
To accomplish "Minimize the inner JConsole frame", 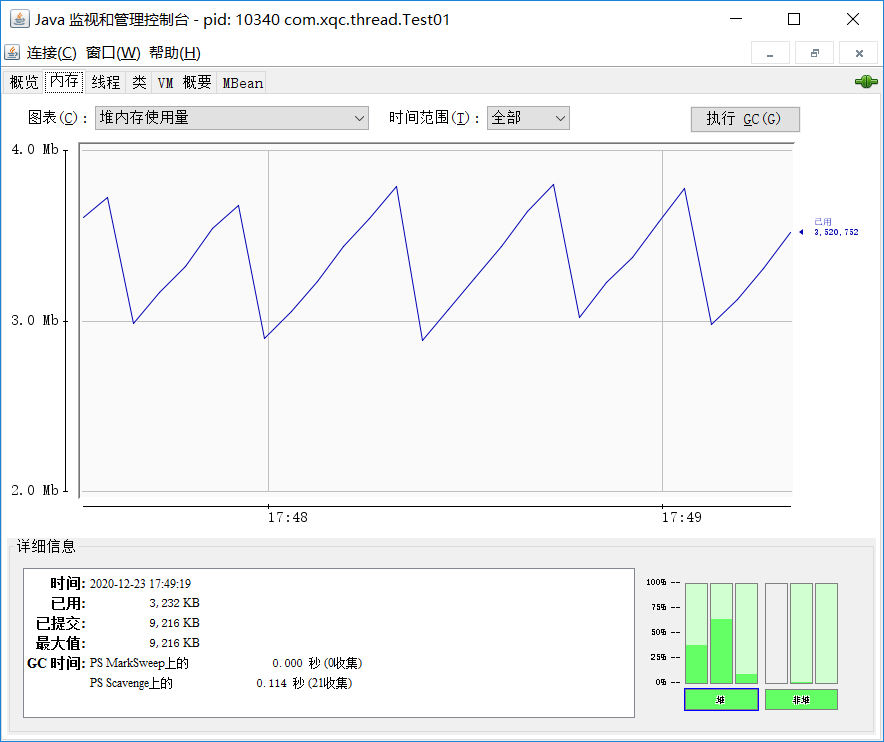I will point(770,53).
